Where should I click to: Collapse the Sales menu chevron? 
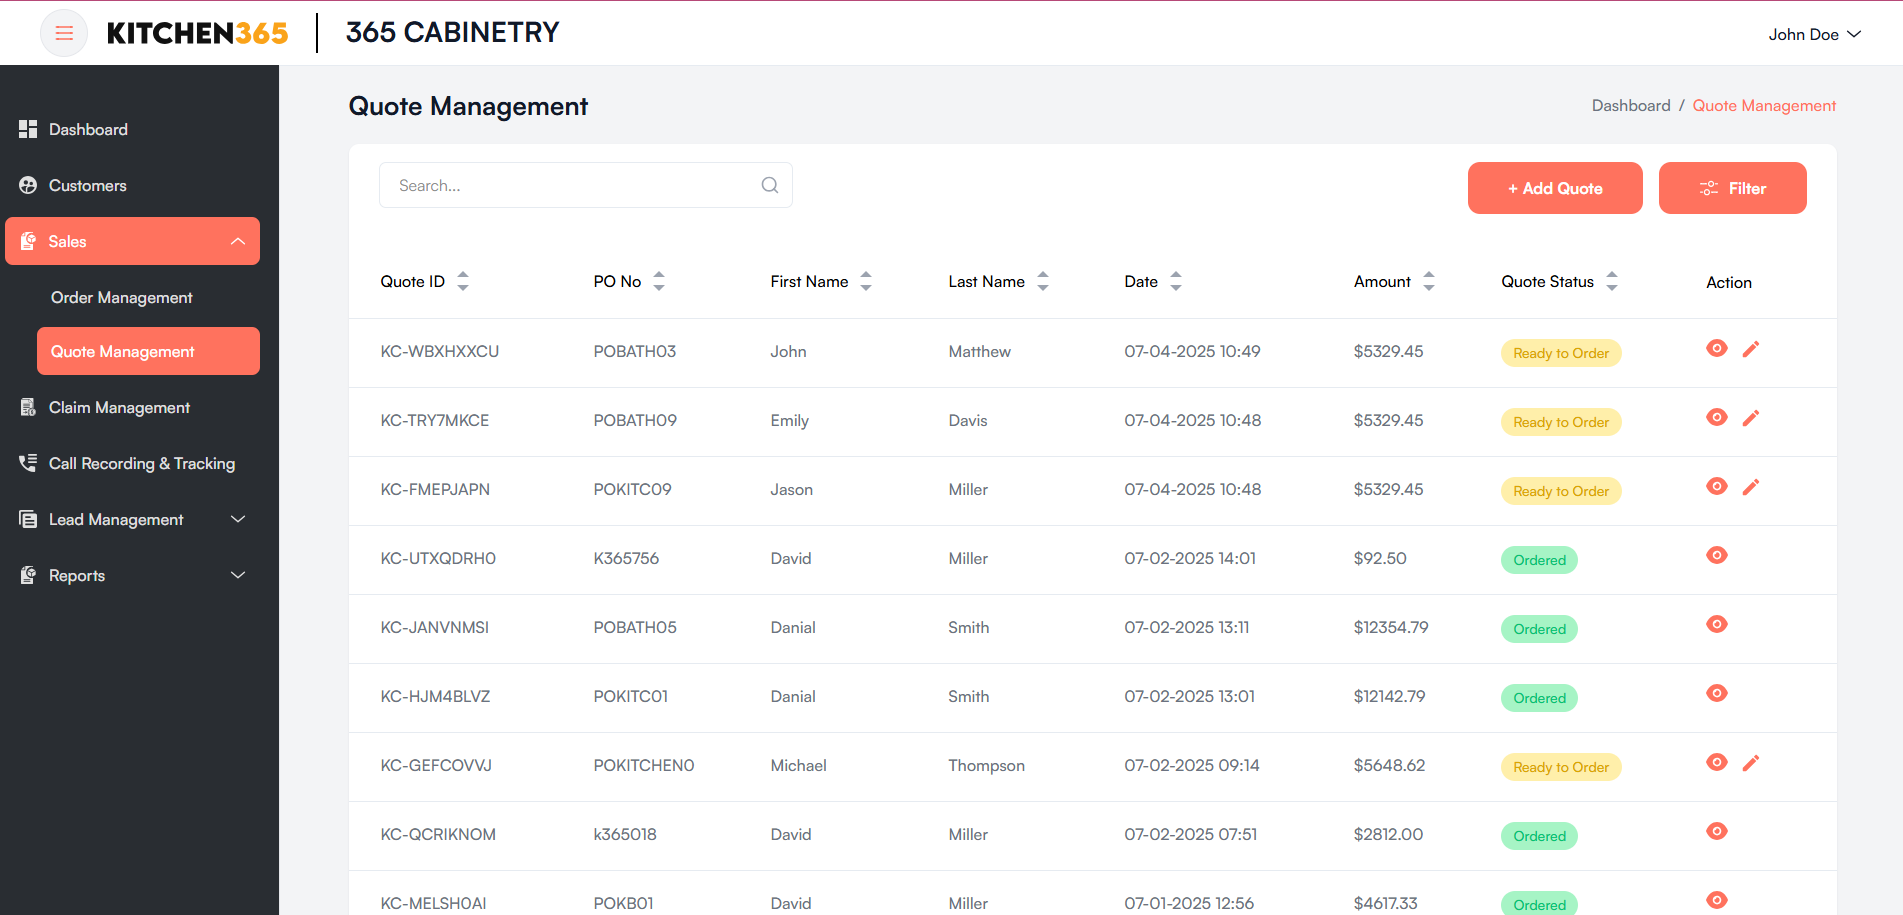click(x=237, y=241)
